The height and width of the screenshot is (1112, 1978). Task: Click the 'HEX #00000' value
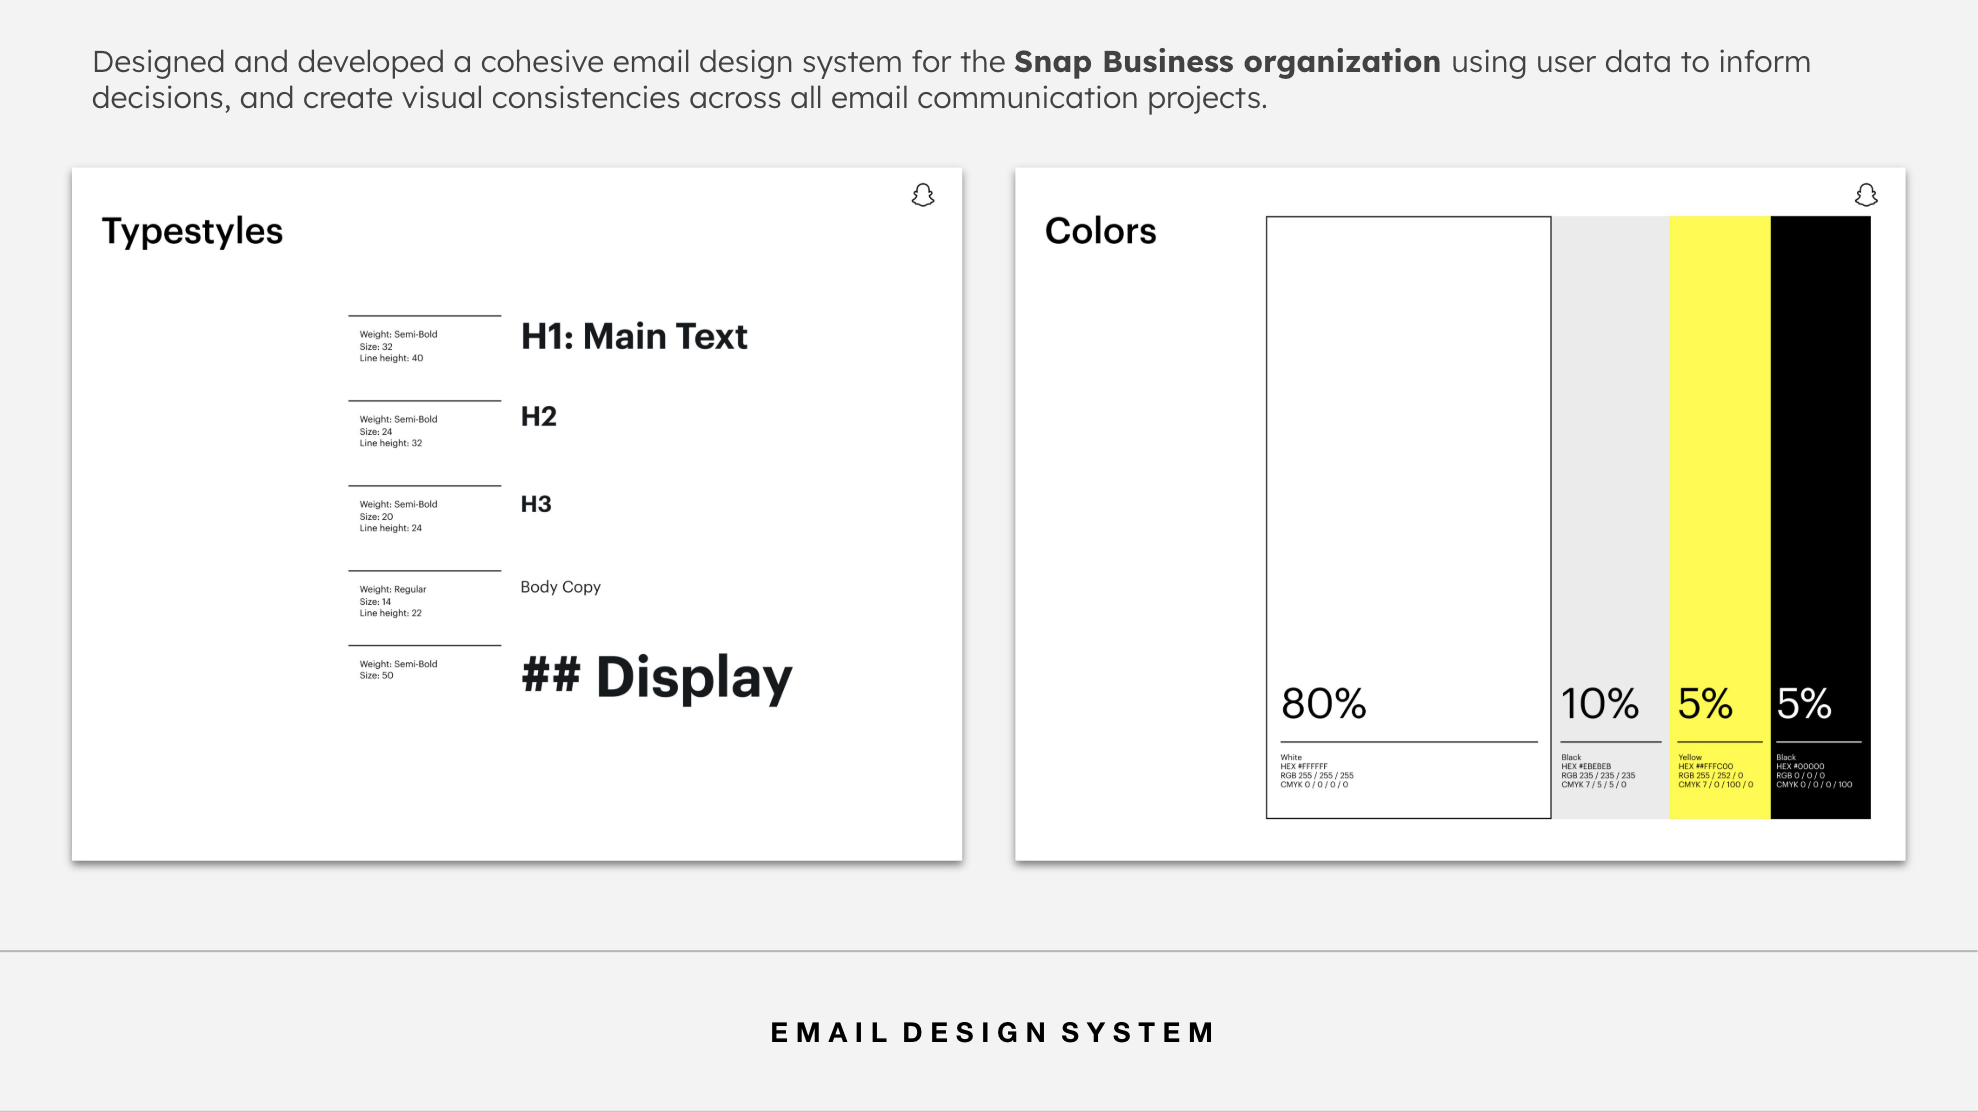[x=1800, y=767]
